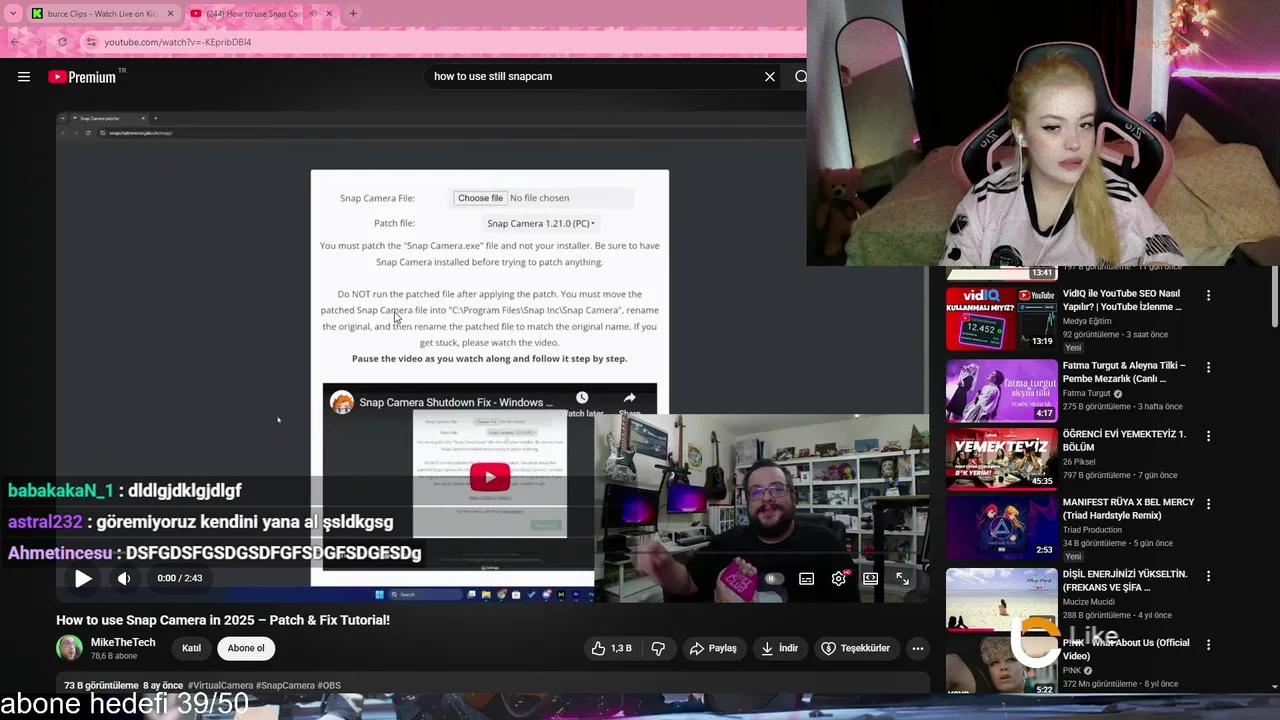Click the large red YouTube play overlay

(x=490, y=477)
